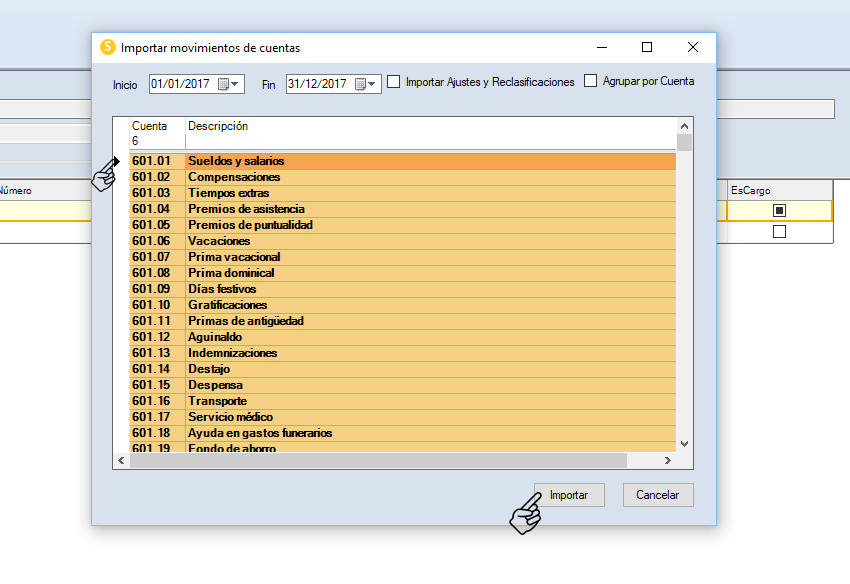Toggle the checked EsCargo checkbox in background grid

click(779, 211)
